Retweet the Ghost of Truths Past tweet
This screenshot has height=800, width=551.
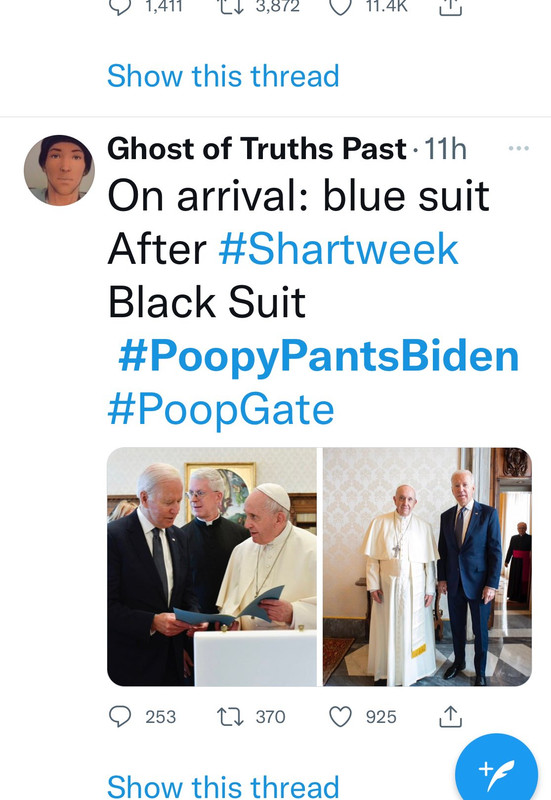coord(230,716)
